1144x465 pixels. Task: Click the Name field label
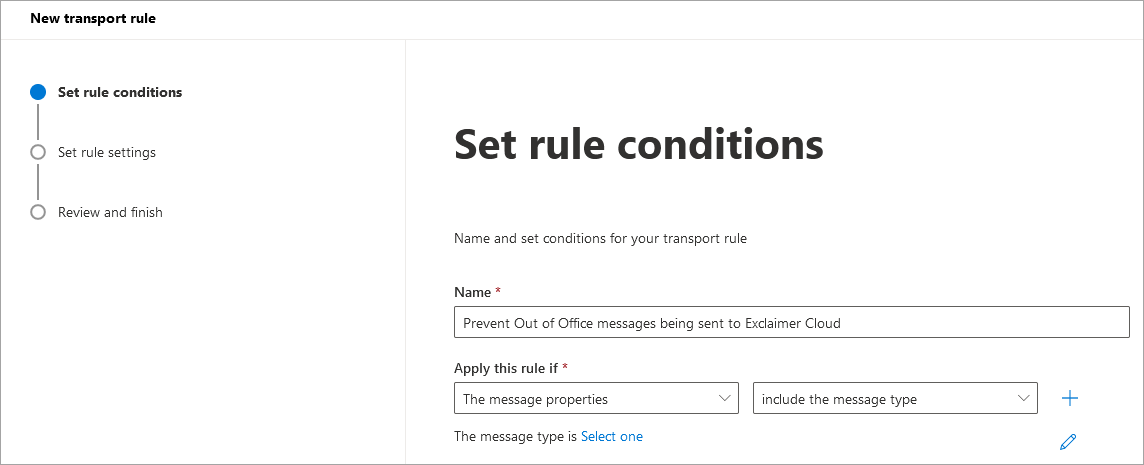click(472, 292)
